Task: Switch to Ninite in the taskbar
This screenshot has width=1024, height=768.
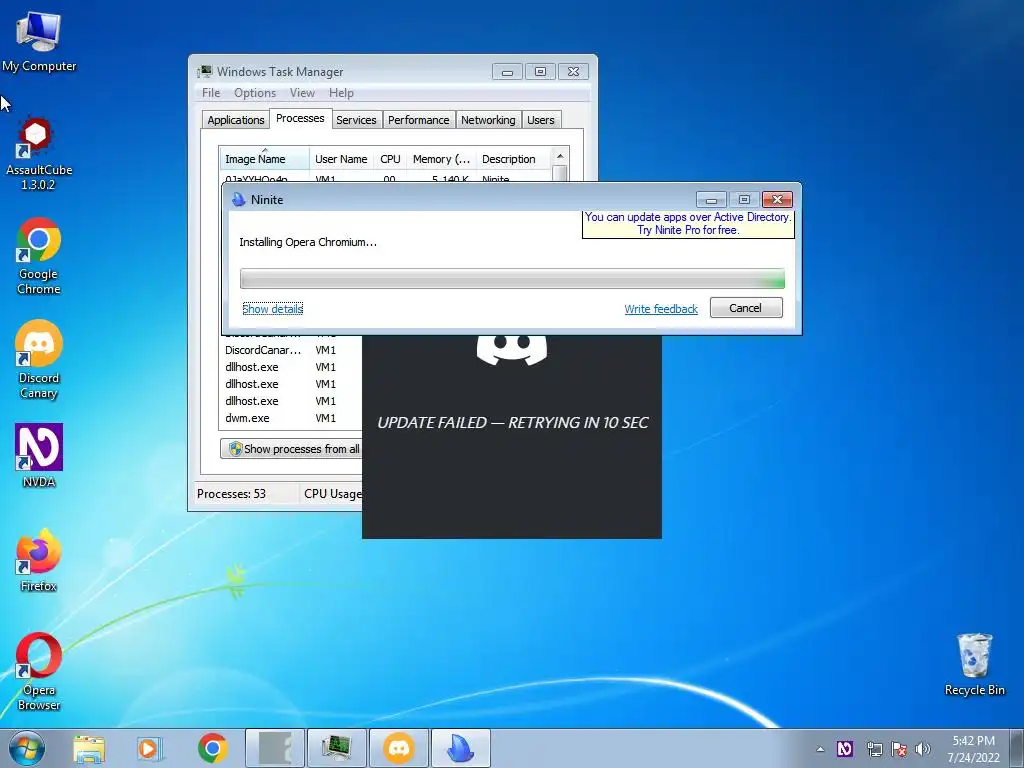Action: [460, 748]
